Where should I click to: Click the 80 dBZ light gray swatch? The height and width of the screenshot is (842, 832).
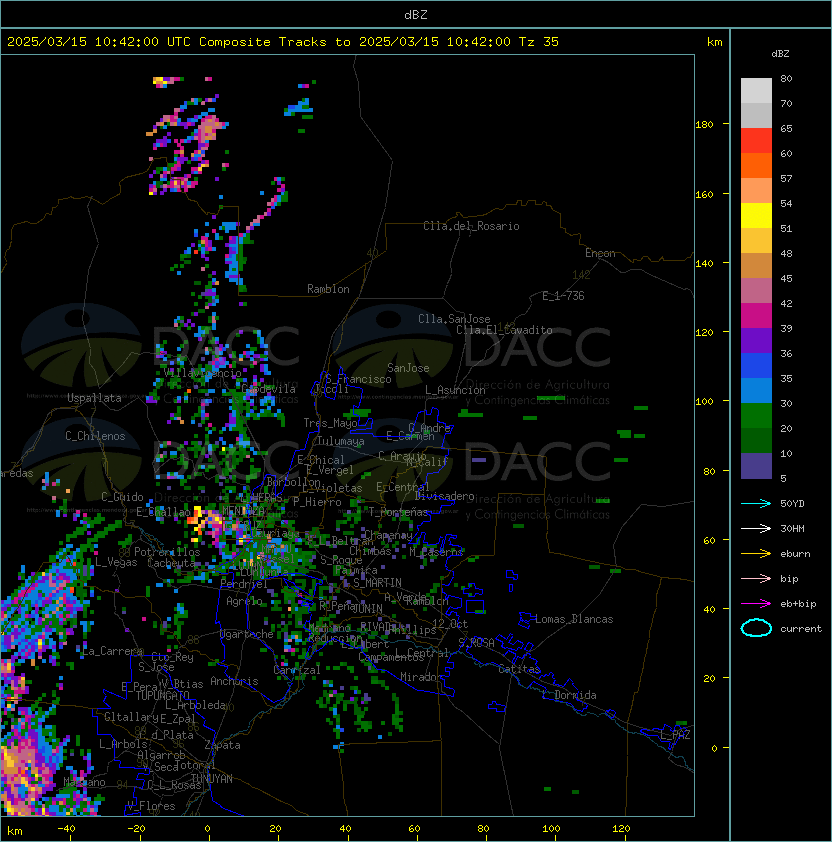(x=756, y=91)
